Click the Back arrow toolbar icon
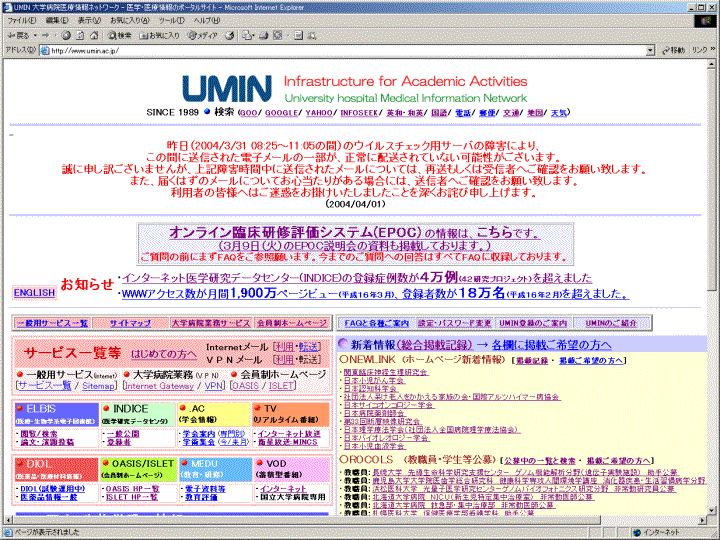720x540 pixels. coord(14,35)
